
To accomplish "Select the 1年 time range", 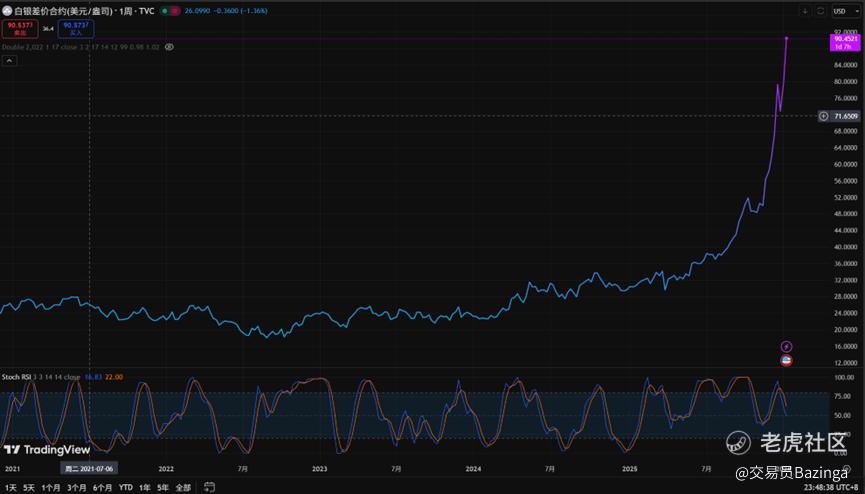I will click(x=145, y=487).
